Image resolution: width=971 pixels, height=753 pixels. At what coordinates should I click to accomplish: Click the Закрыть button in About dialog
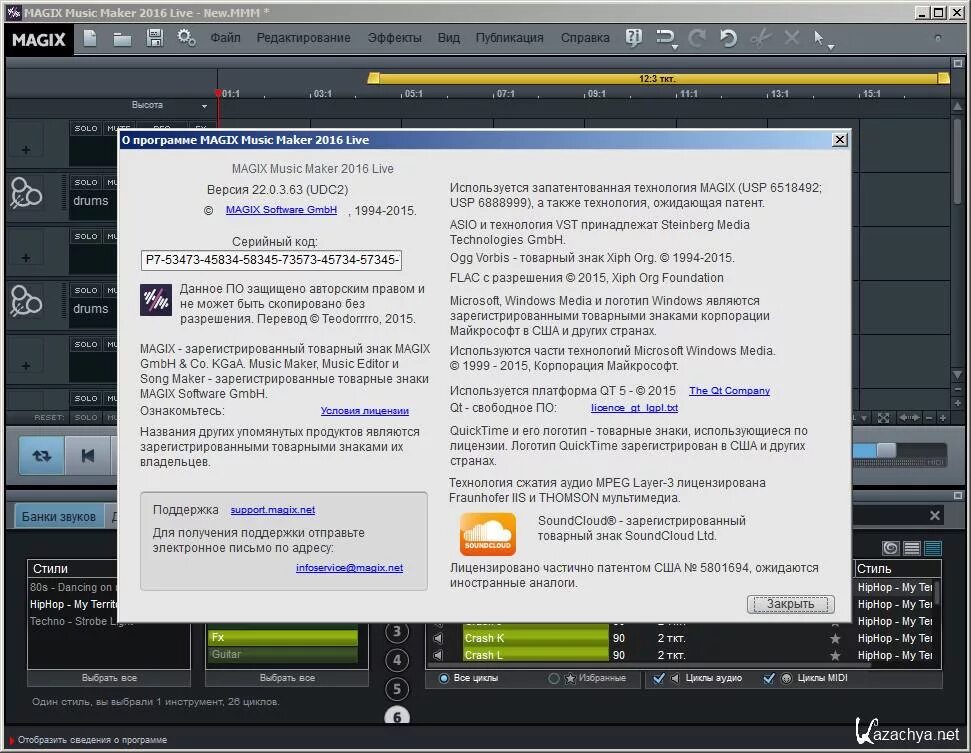coord(791,604)
